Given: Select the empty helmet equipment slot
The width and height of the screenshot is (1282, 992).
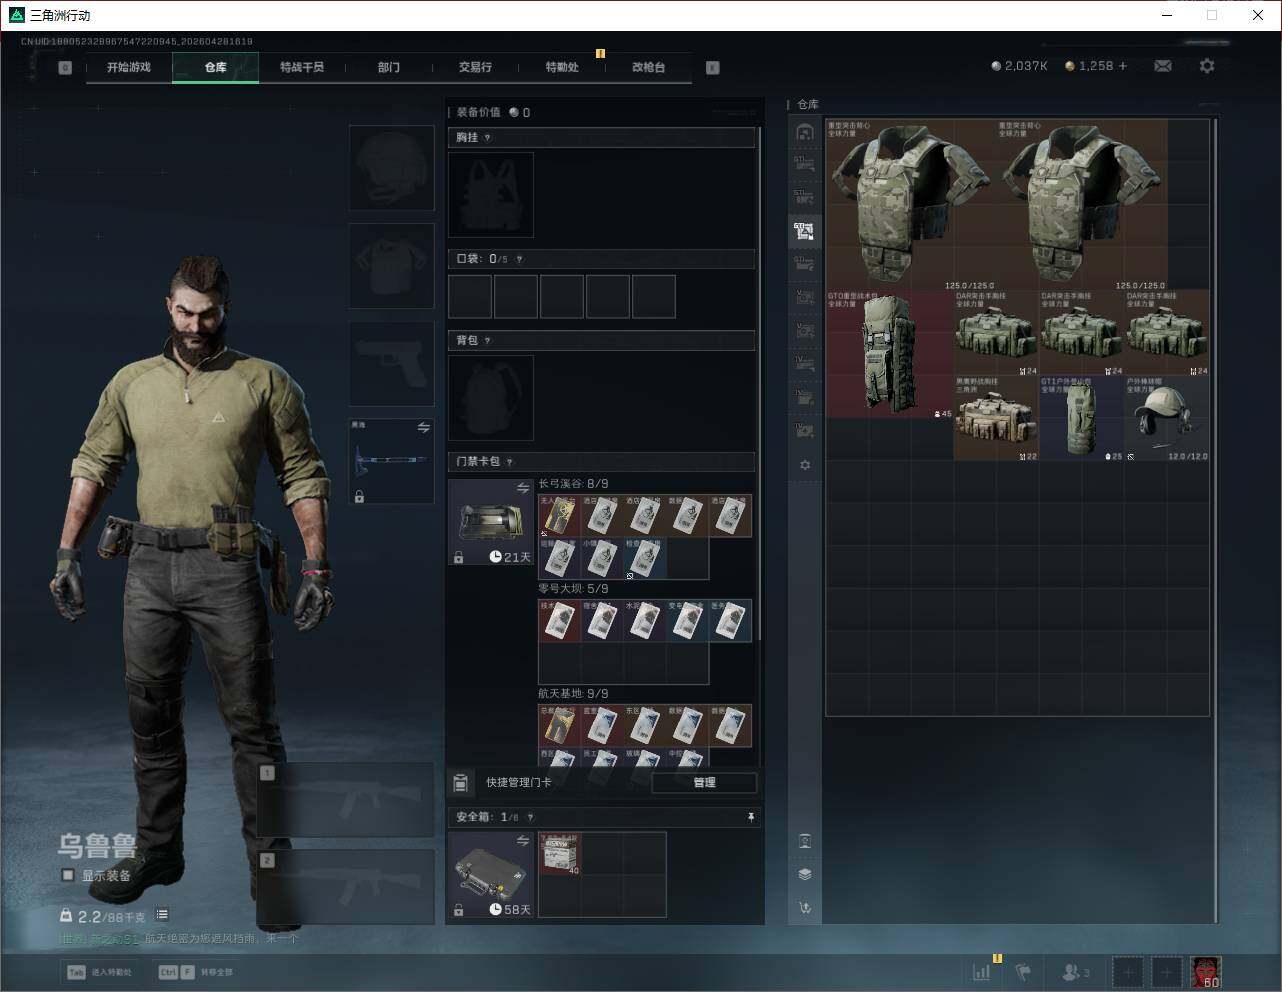Looking at the screenshot, I should pyautogui.click(x=392, y=168).
